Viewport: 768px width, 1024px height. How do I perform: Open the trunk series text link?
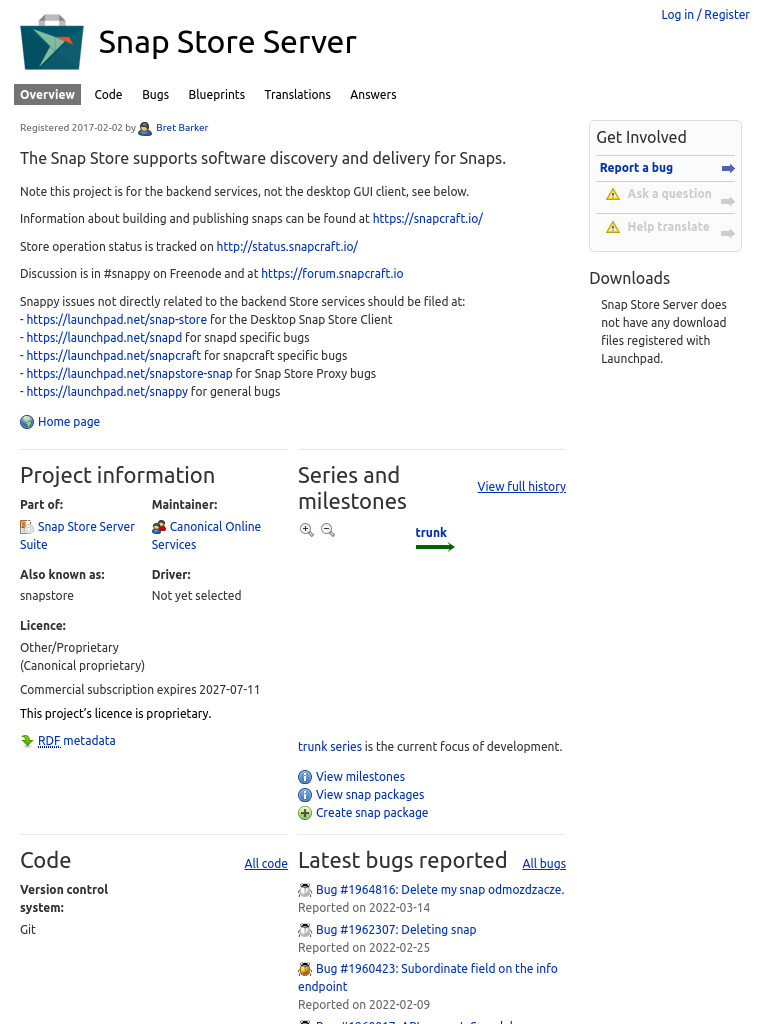330,746
